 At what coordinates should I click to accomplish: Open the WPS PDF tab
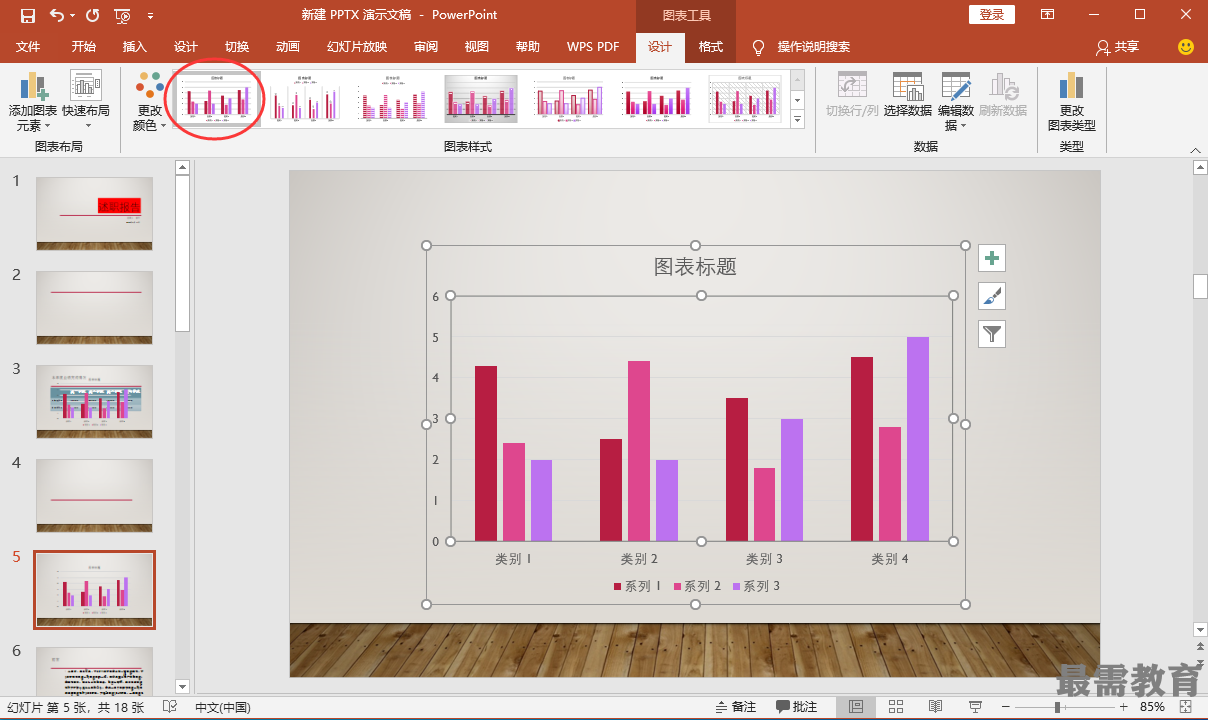[593, 47]
